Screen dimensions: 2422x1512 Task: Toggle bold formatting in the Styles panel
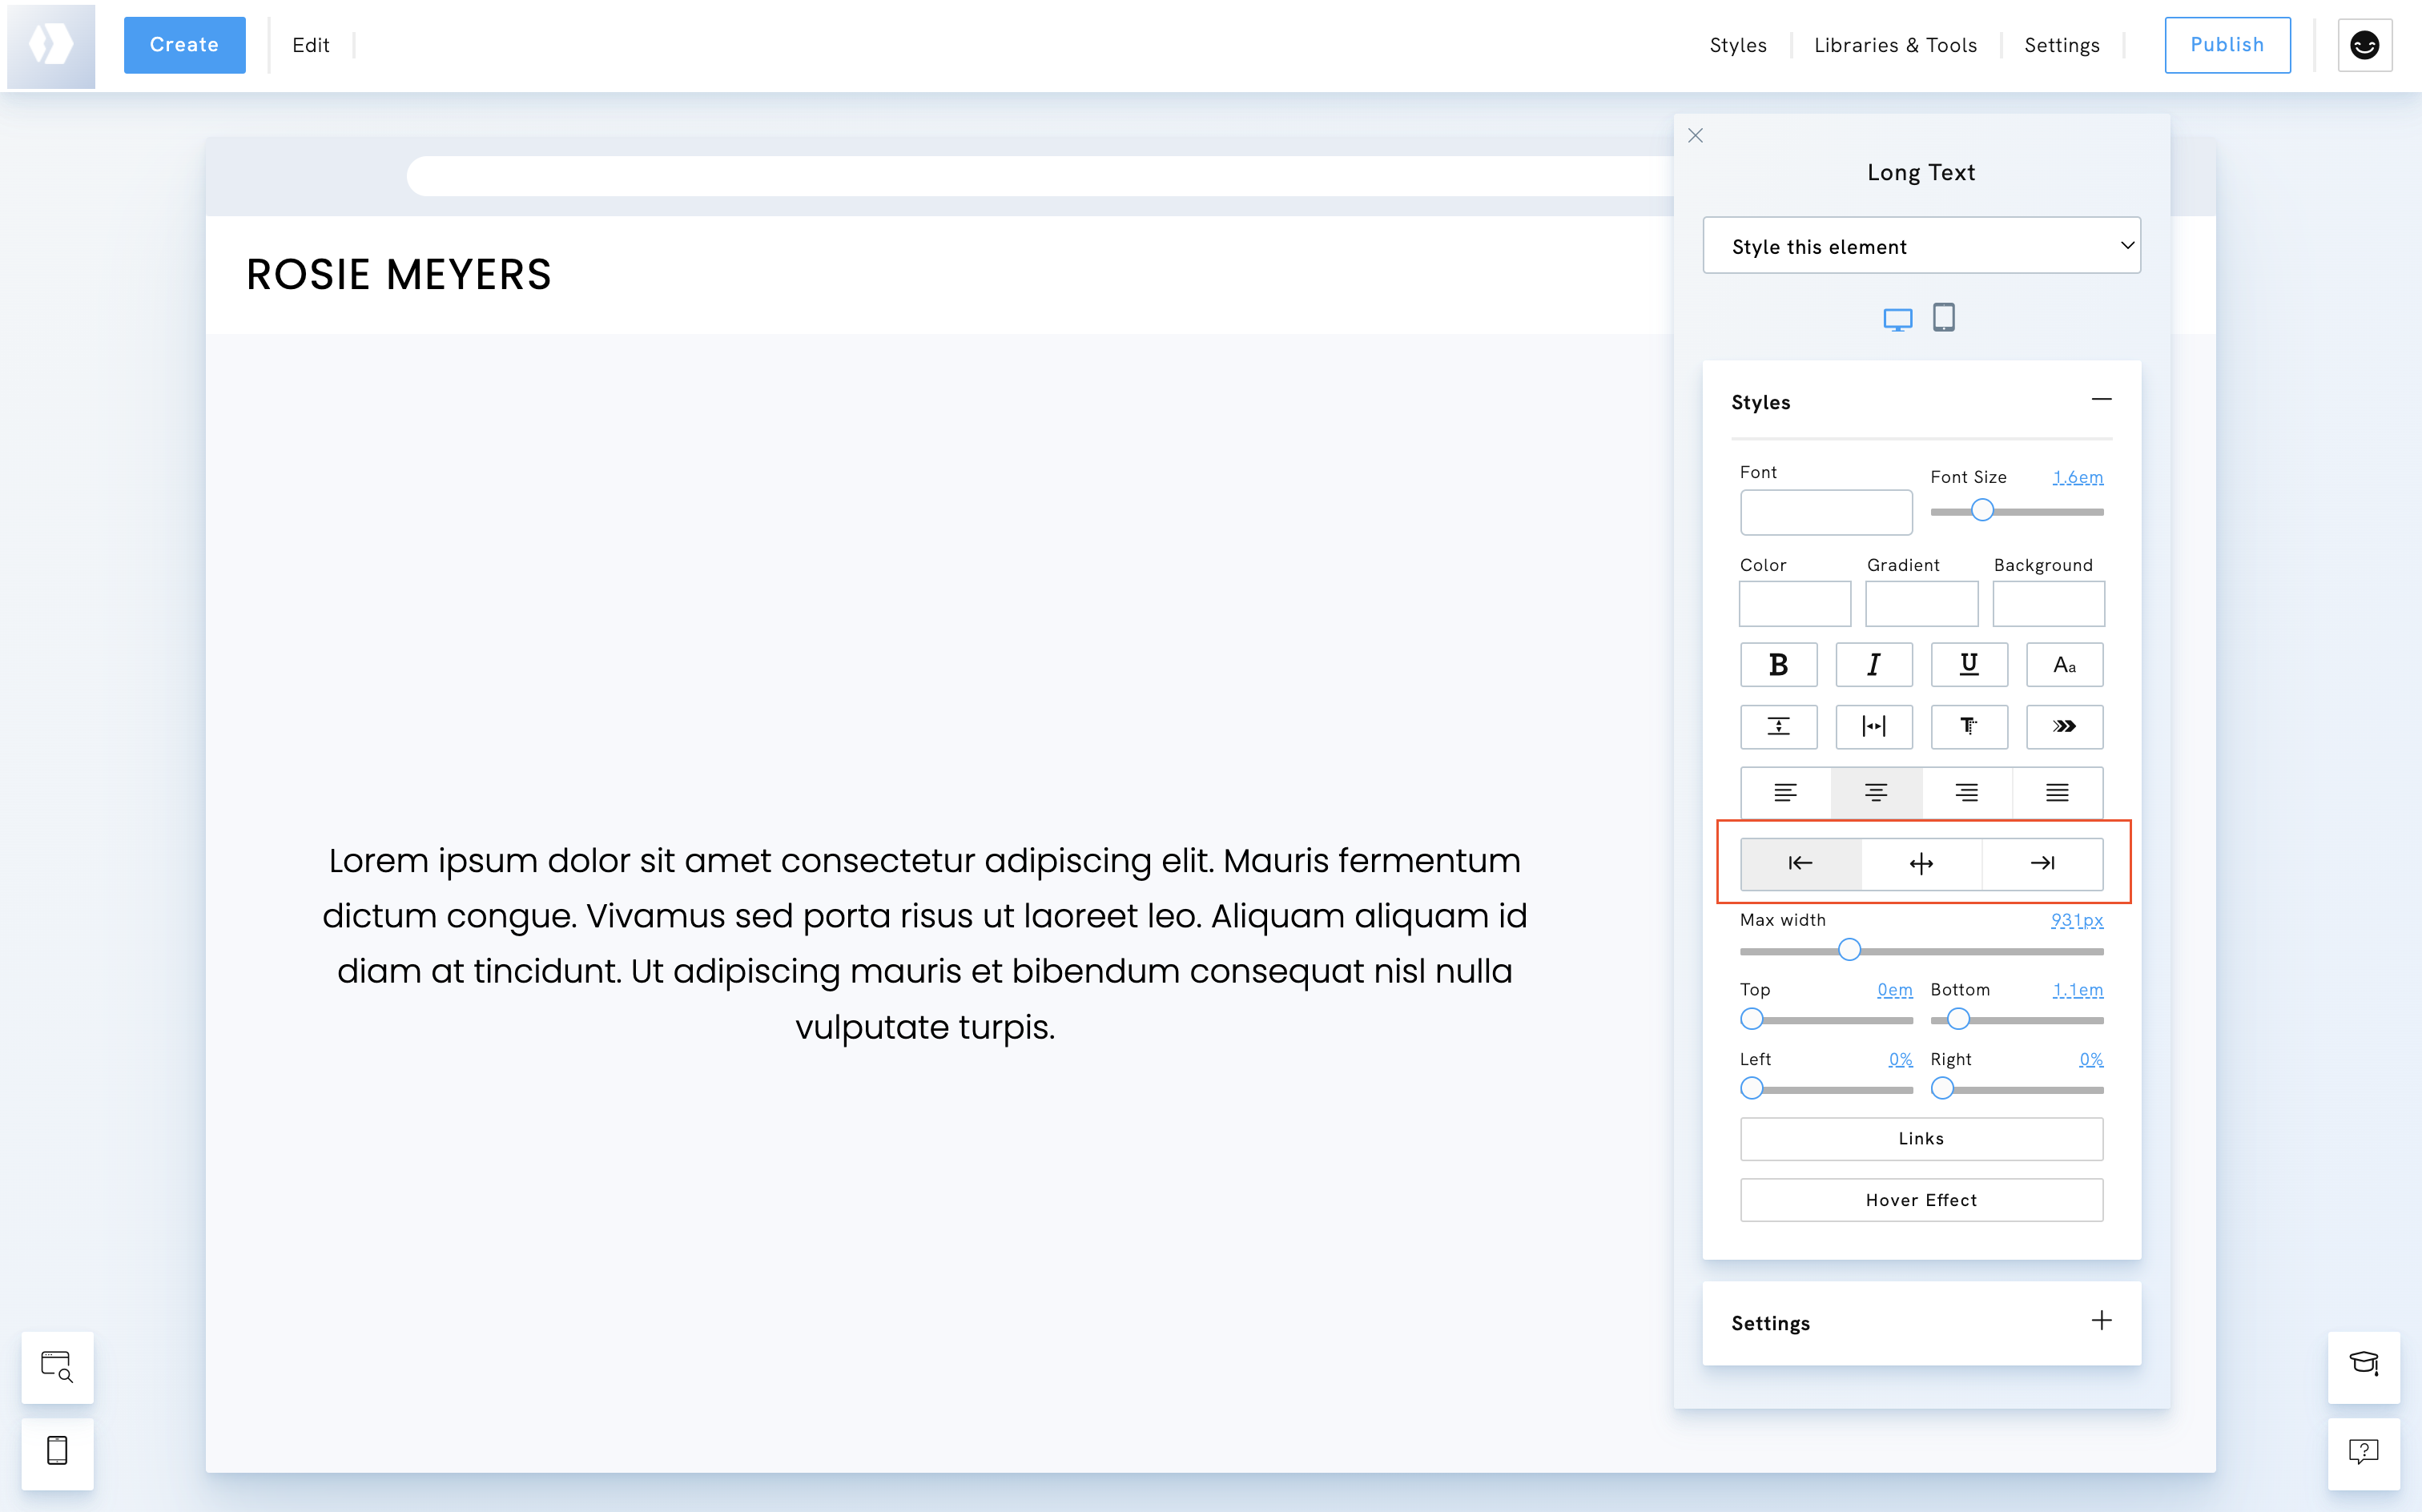(x=1779, y=665)
